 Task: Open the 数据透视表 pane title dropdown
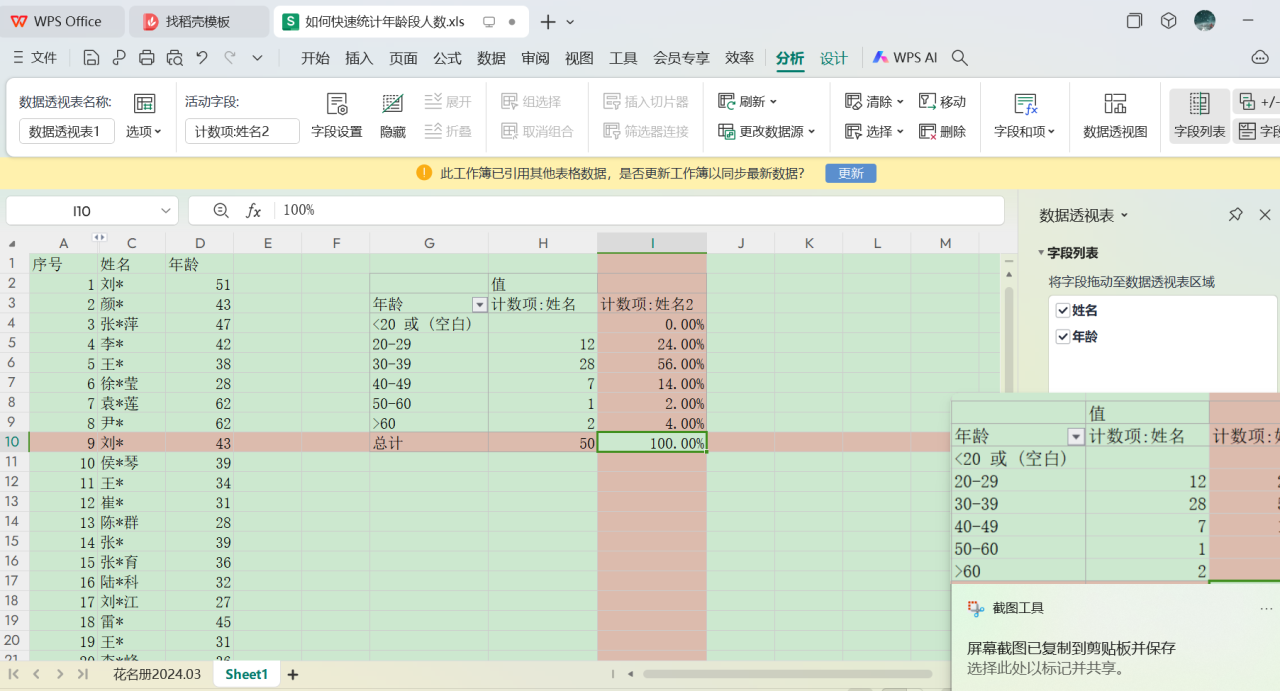(x=1124, y=215)
